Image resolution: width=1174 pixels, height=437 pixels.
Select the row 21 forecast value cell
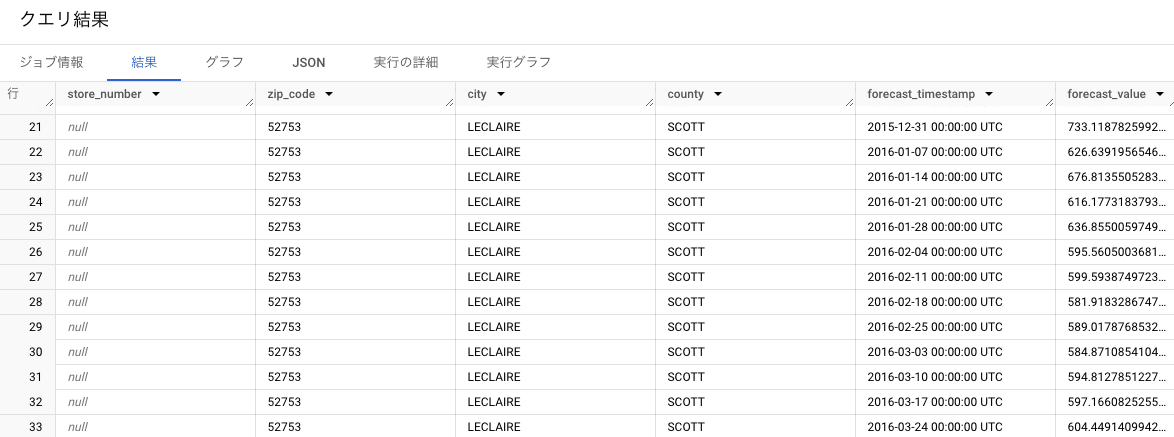(x=1115, y=127)
